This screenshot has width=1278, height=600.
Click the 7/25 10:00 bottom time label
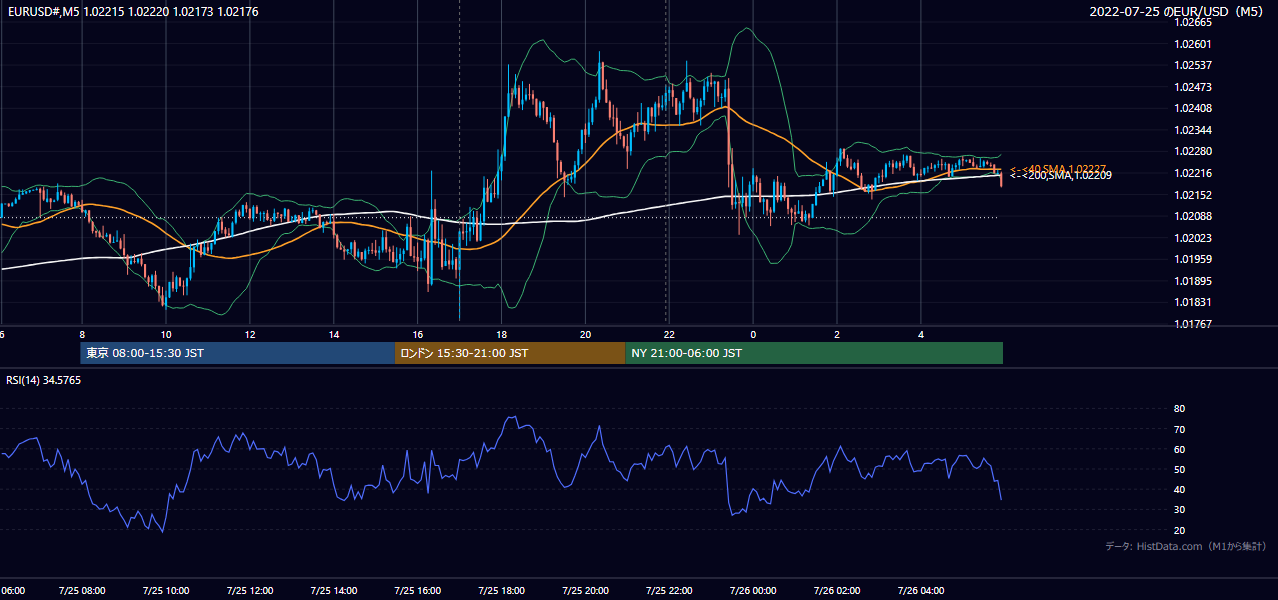pyautogui.click(x=166, y=590)
